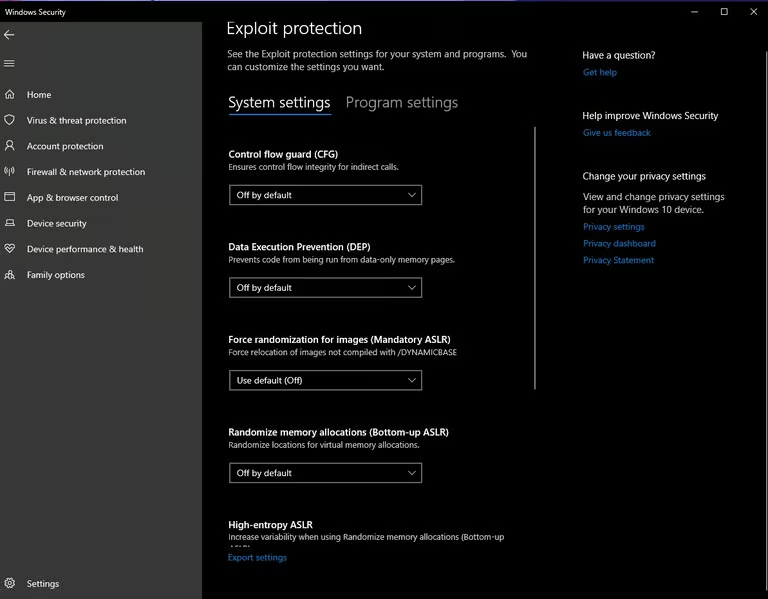Open the Account protection person icon

tap(10, 146)
